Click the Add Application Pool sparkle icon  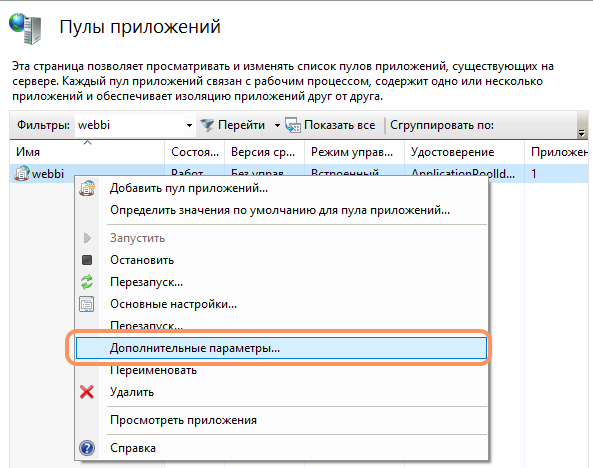point(87,188)
